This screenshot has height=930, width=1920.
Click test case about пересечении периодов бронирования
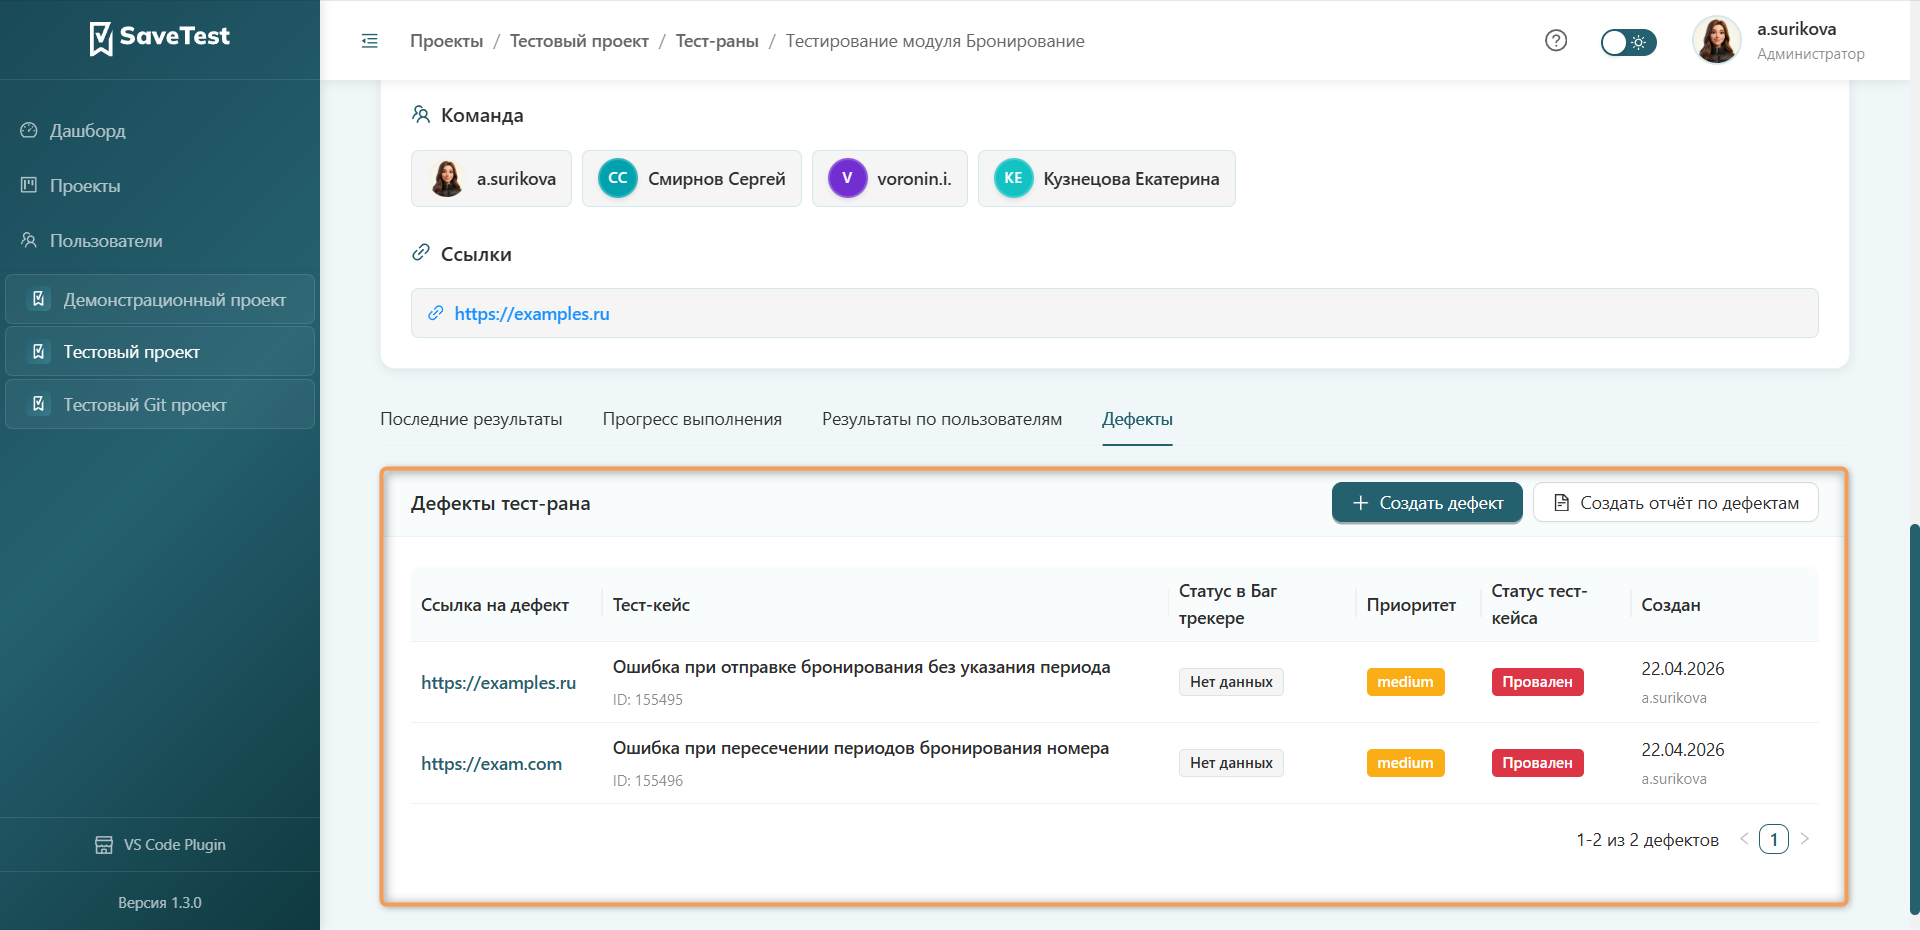[861, 748]
